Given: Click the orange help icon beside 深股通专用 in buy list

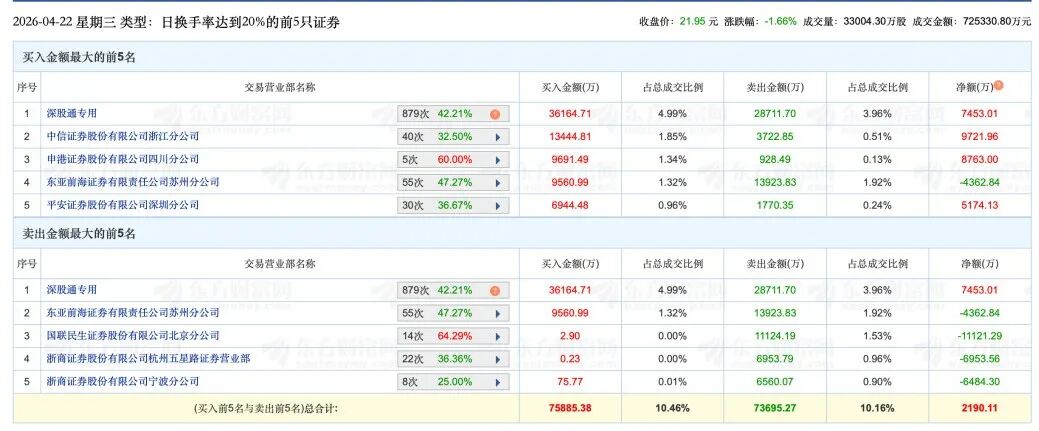Looking at the screenshot, I should tap(494, 114).
